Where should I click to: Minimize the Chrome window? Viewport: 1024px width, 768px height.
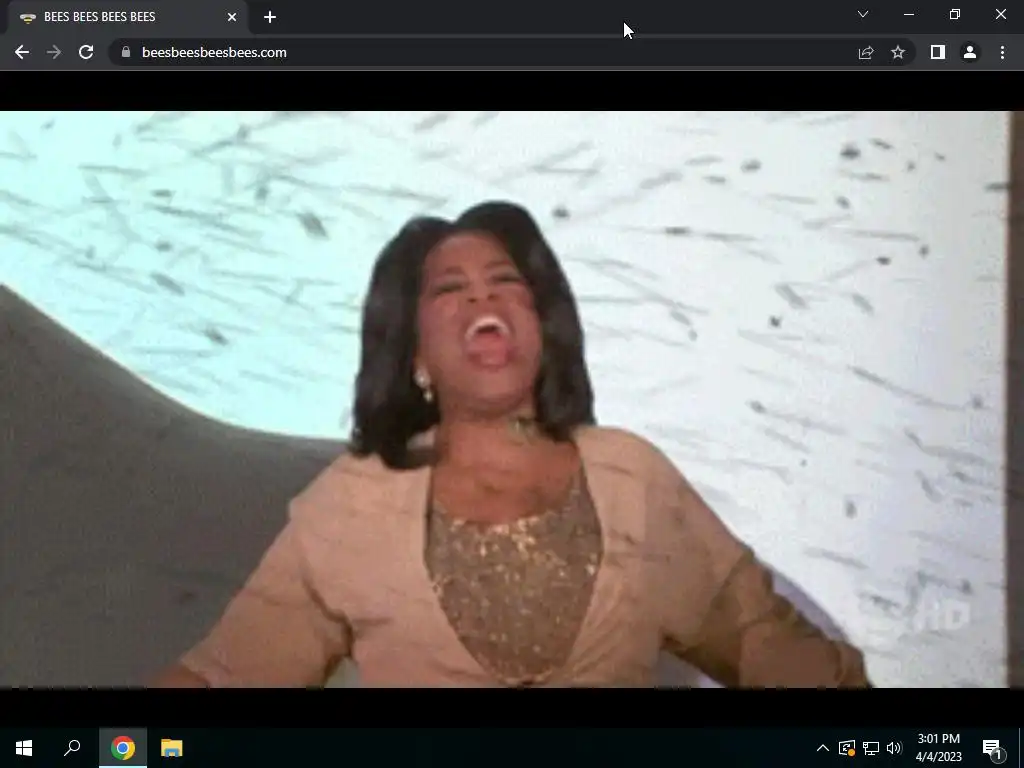tap(909, 14)
